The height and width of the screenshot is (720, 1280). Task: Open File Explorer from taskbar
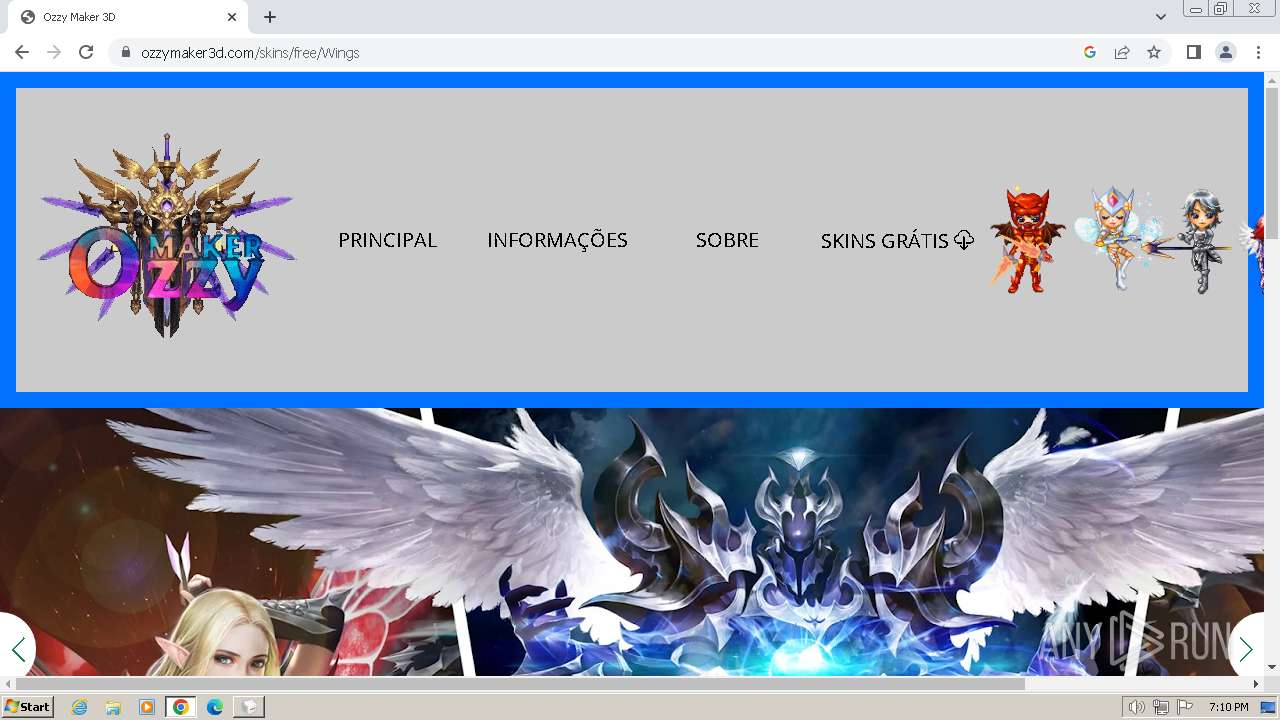(x=113, y=707)
